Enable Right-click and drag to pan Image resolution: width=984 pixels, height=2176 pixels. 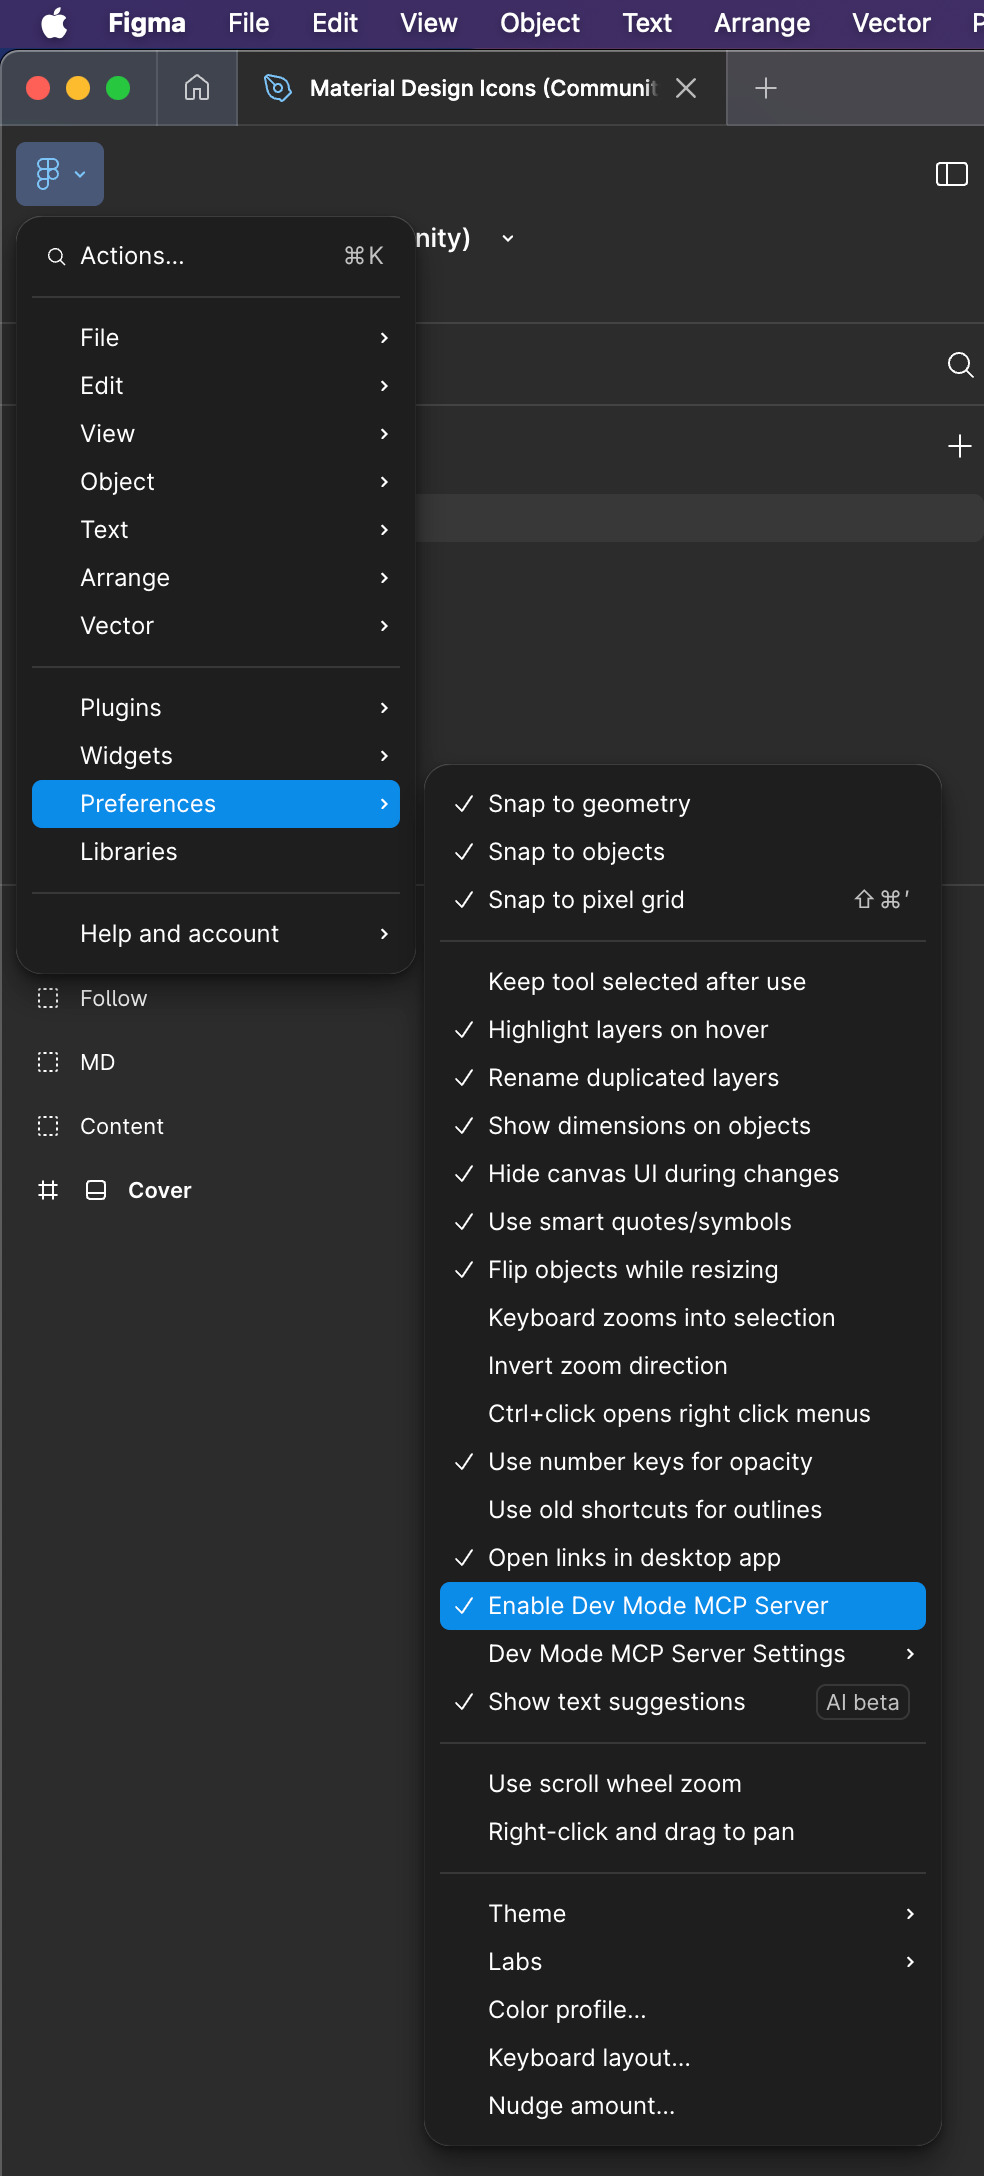click(683, 1832)
